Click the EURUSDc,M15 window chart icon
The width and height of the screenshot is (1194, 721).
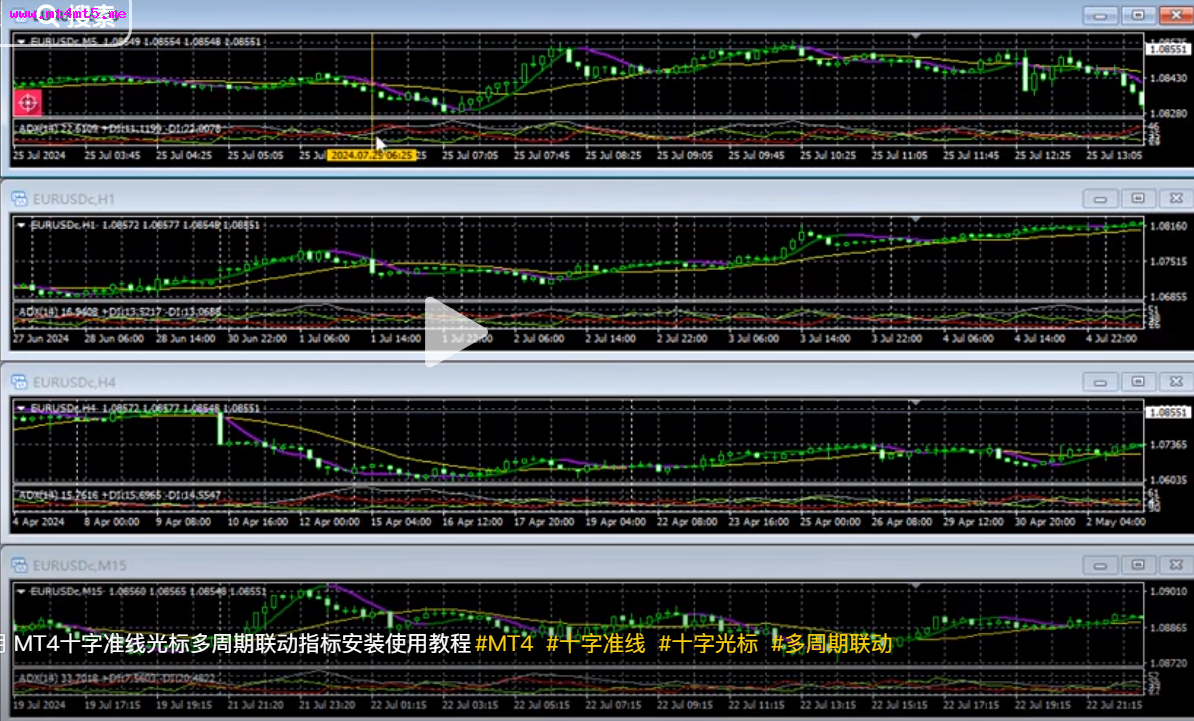point(19,566)
